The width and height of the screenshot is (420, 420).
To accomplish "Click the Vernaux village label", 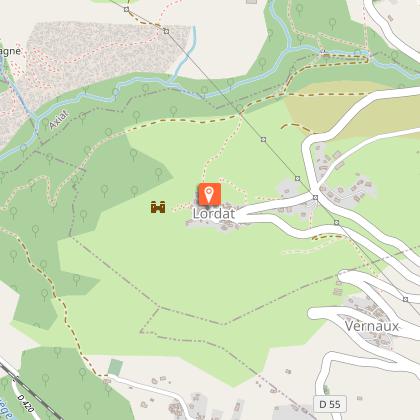I will (372, 326).
